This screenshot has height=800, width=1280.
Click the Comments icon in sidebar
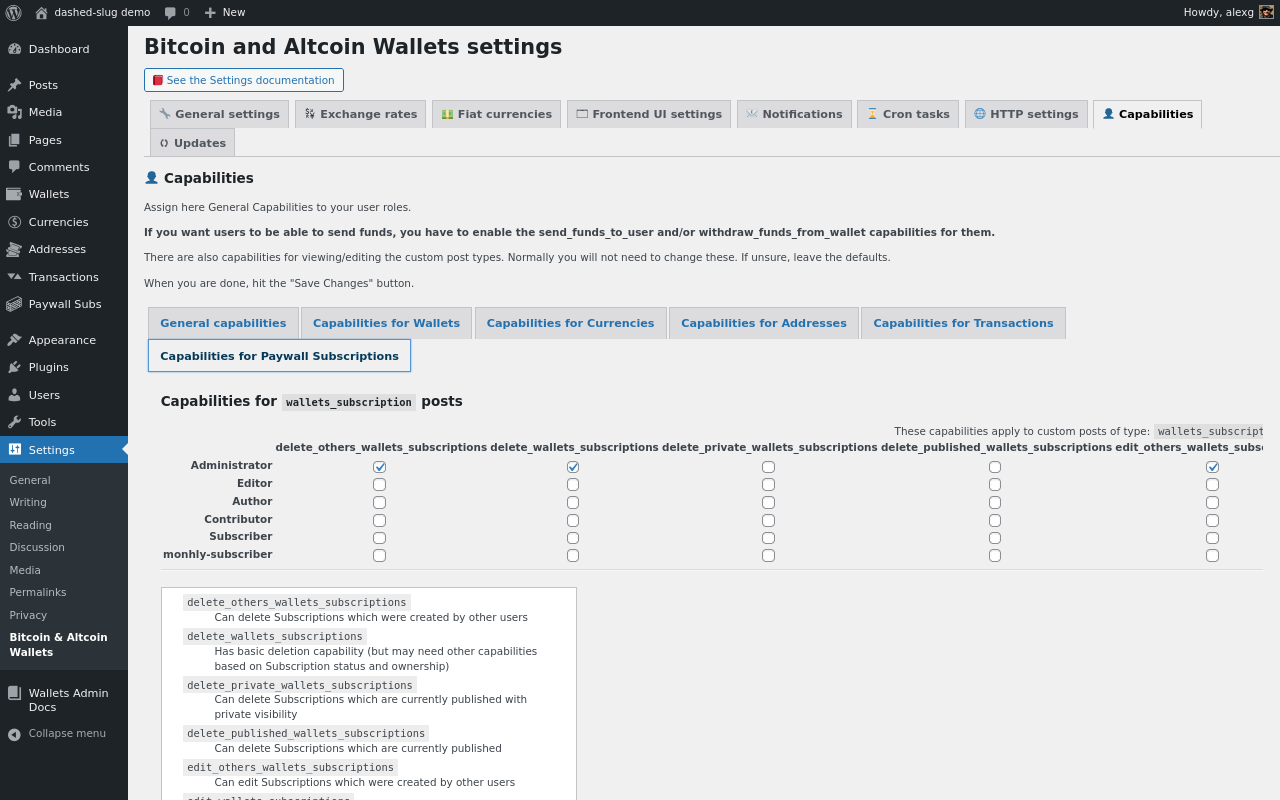(14, 167)
